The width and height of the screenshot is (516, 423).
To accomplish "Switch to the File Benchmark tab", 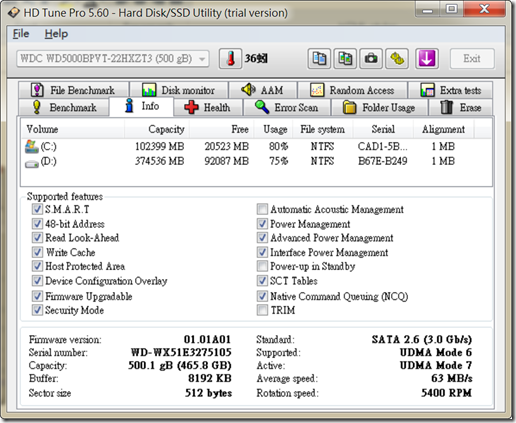I will coord(74,90).
